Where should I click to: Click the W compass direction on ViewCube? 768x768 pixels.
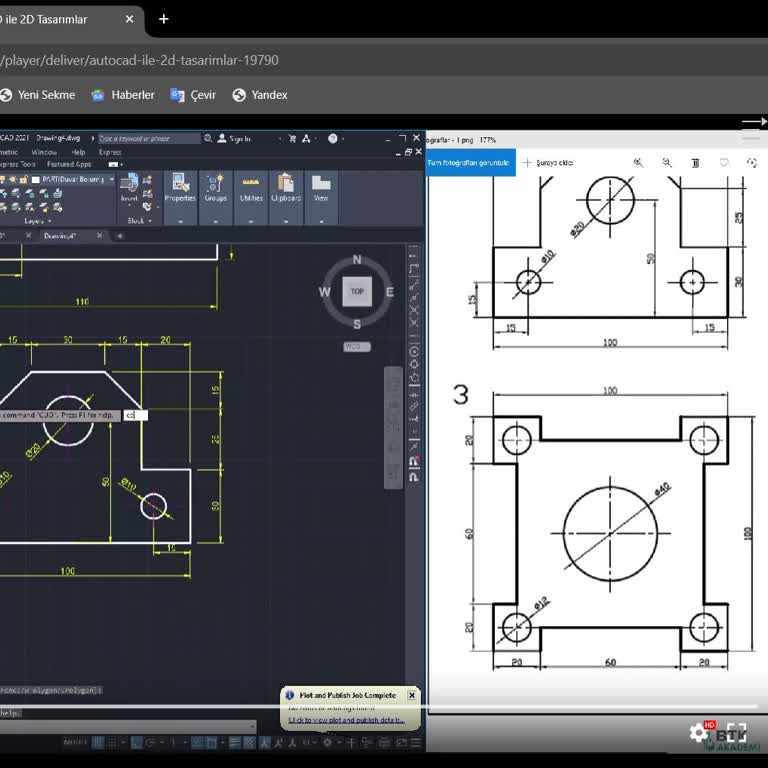(x=324, y=292)
